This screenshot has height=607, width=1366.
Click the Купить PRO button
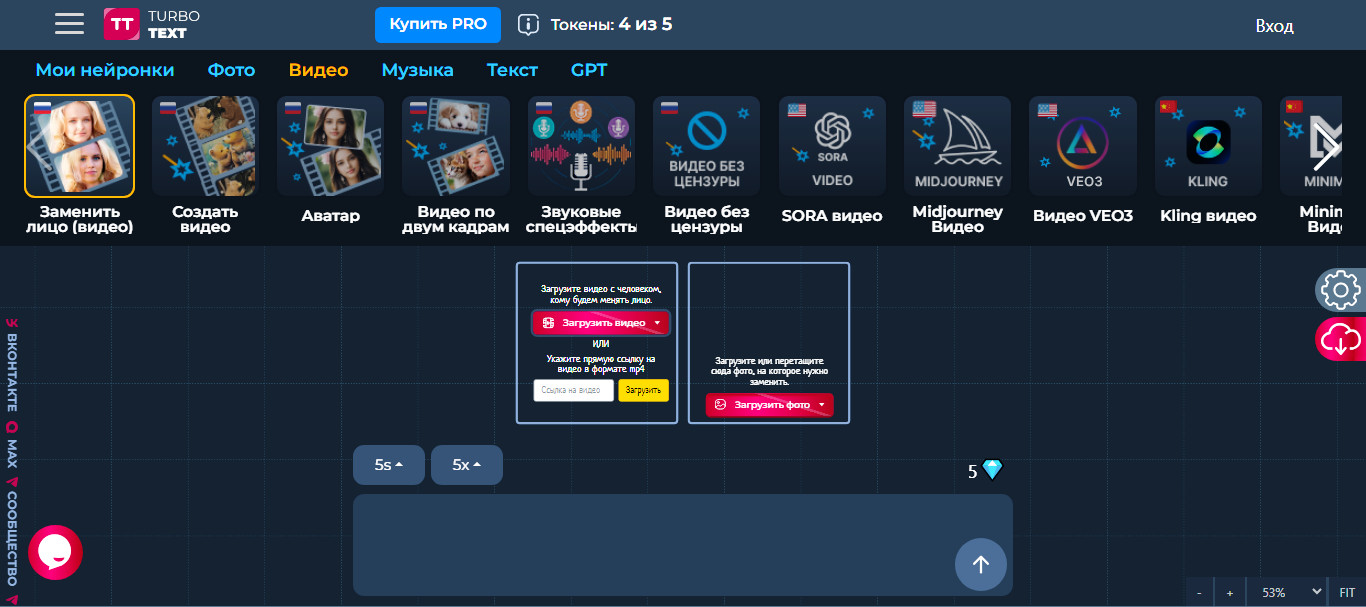click(x=438, y=24)
